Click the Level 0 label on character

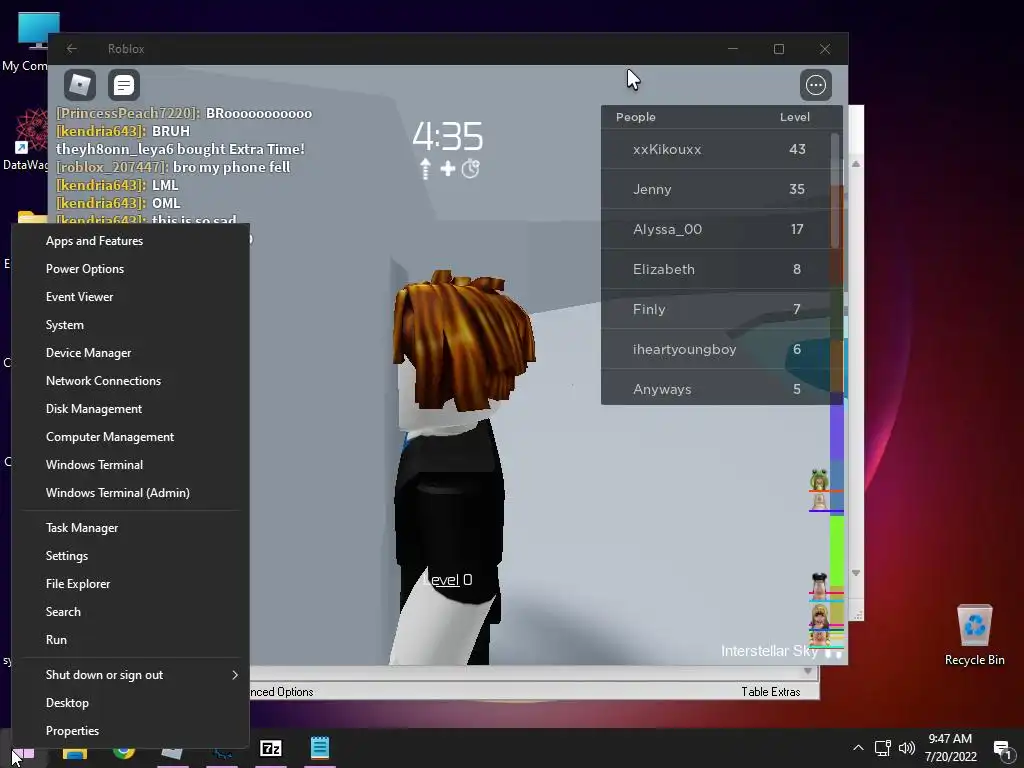[448, 580]
